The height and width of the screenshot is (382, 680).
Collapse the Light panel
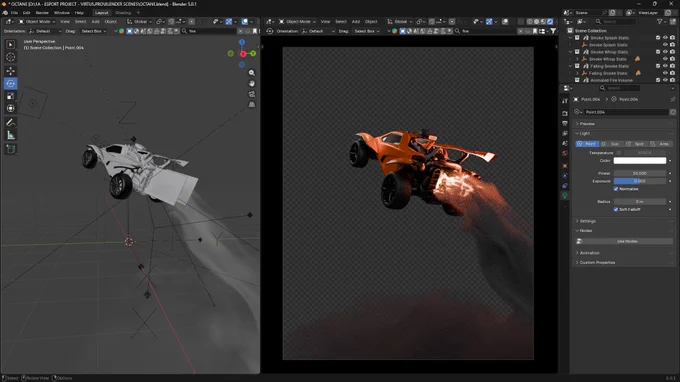coord(585,134)
